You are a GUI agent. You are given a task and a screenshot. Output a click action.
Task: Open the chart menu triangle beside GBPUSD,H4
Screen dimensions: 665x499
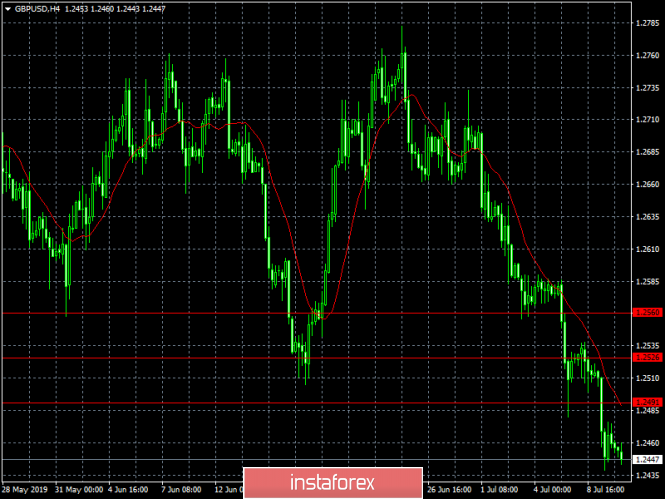pos(8,9)
